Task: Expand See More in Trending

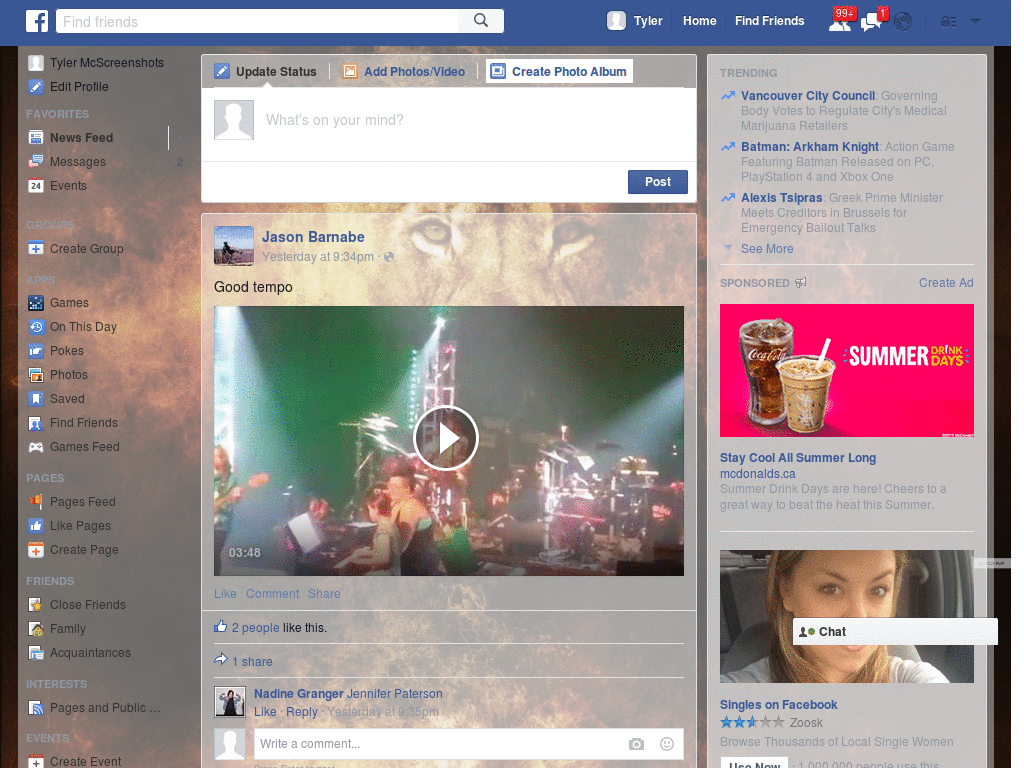Action: point(767,249)
